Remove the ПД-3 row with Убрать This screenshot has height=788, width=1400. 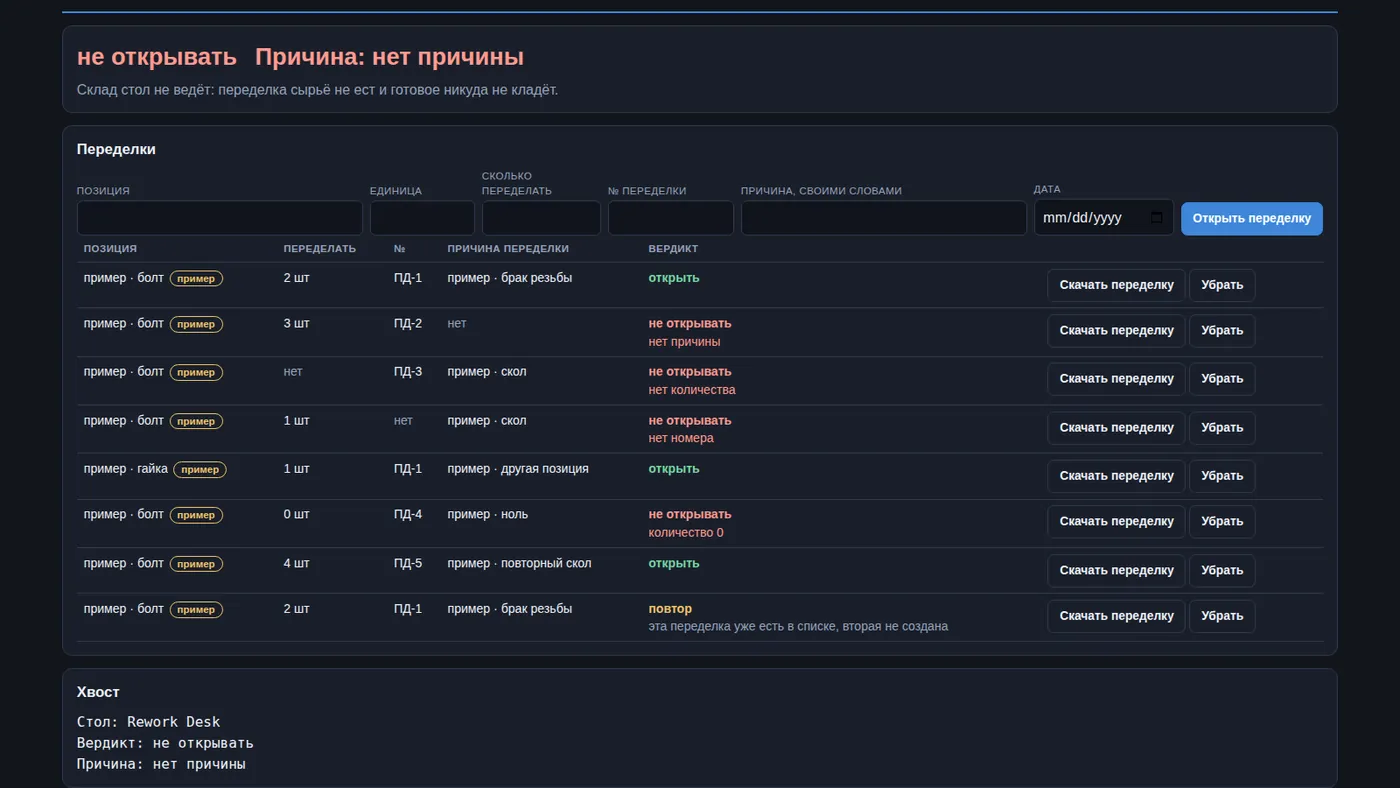click(x=1222, y=379)
